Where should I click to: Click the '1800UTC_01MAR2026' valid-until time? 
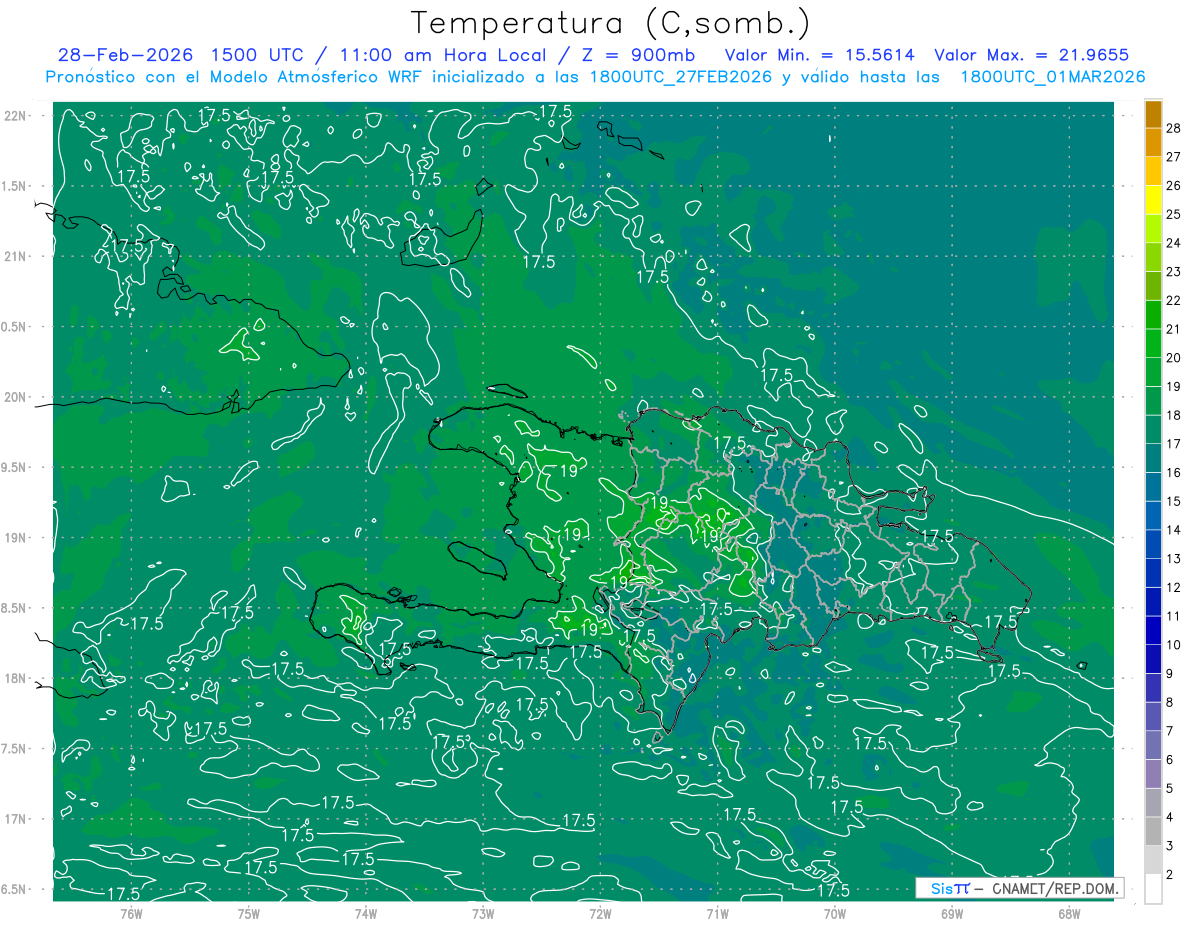click(1052, 77)
